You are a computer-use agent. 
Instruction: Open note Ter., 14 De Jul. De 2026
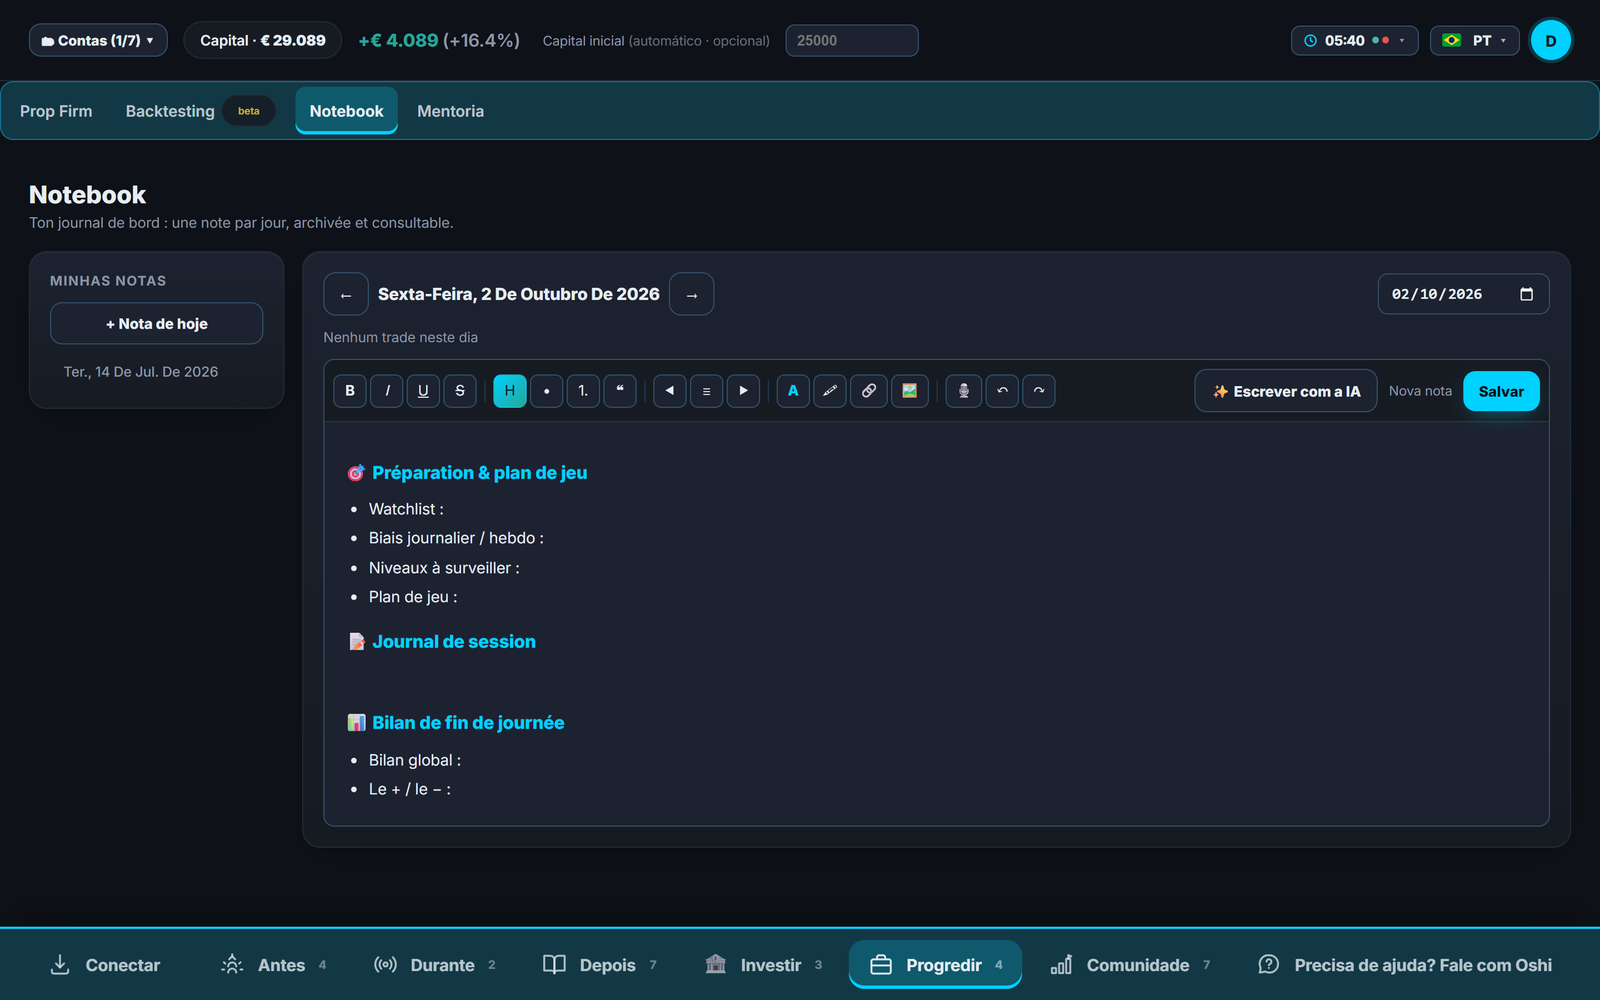pos(141,372)
